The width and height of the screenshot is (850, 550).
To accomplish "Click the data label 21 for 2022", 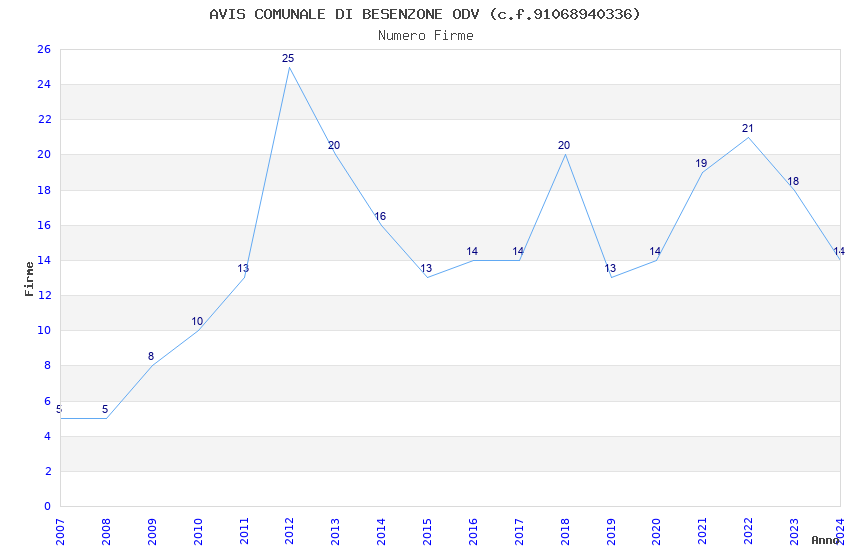I will point(748,128).
